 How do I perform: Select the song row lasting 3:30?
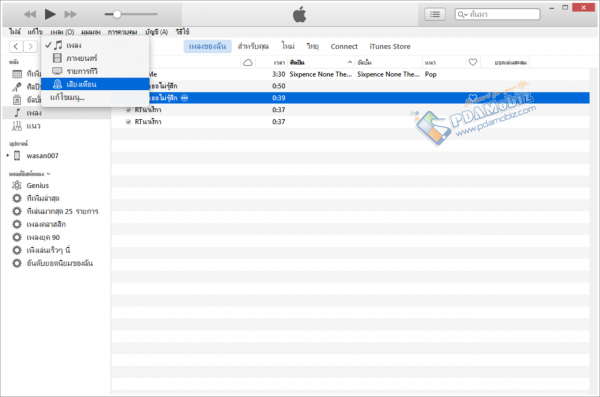[350, 74]
